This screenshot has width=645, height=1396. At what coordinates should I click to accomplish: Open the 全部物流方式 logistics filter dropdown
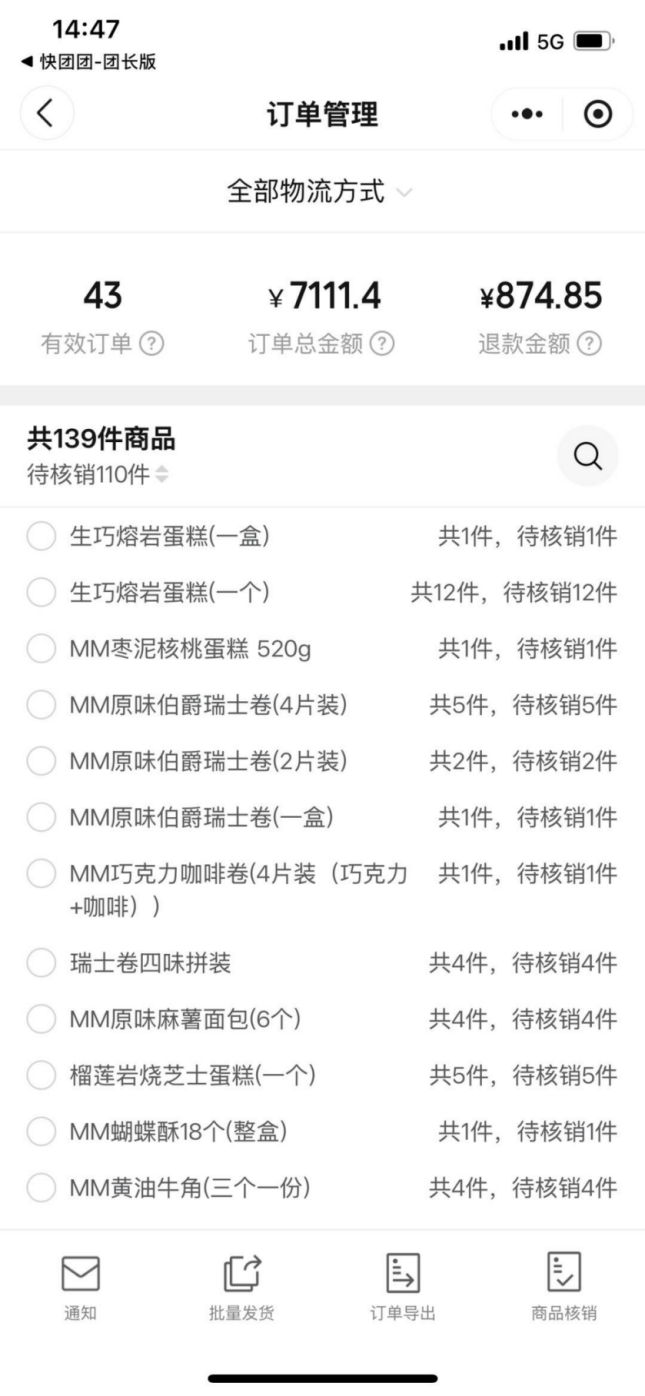click(x=322, y=191)
